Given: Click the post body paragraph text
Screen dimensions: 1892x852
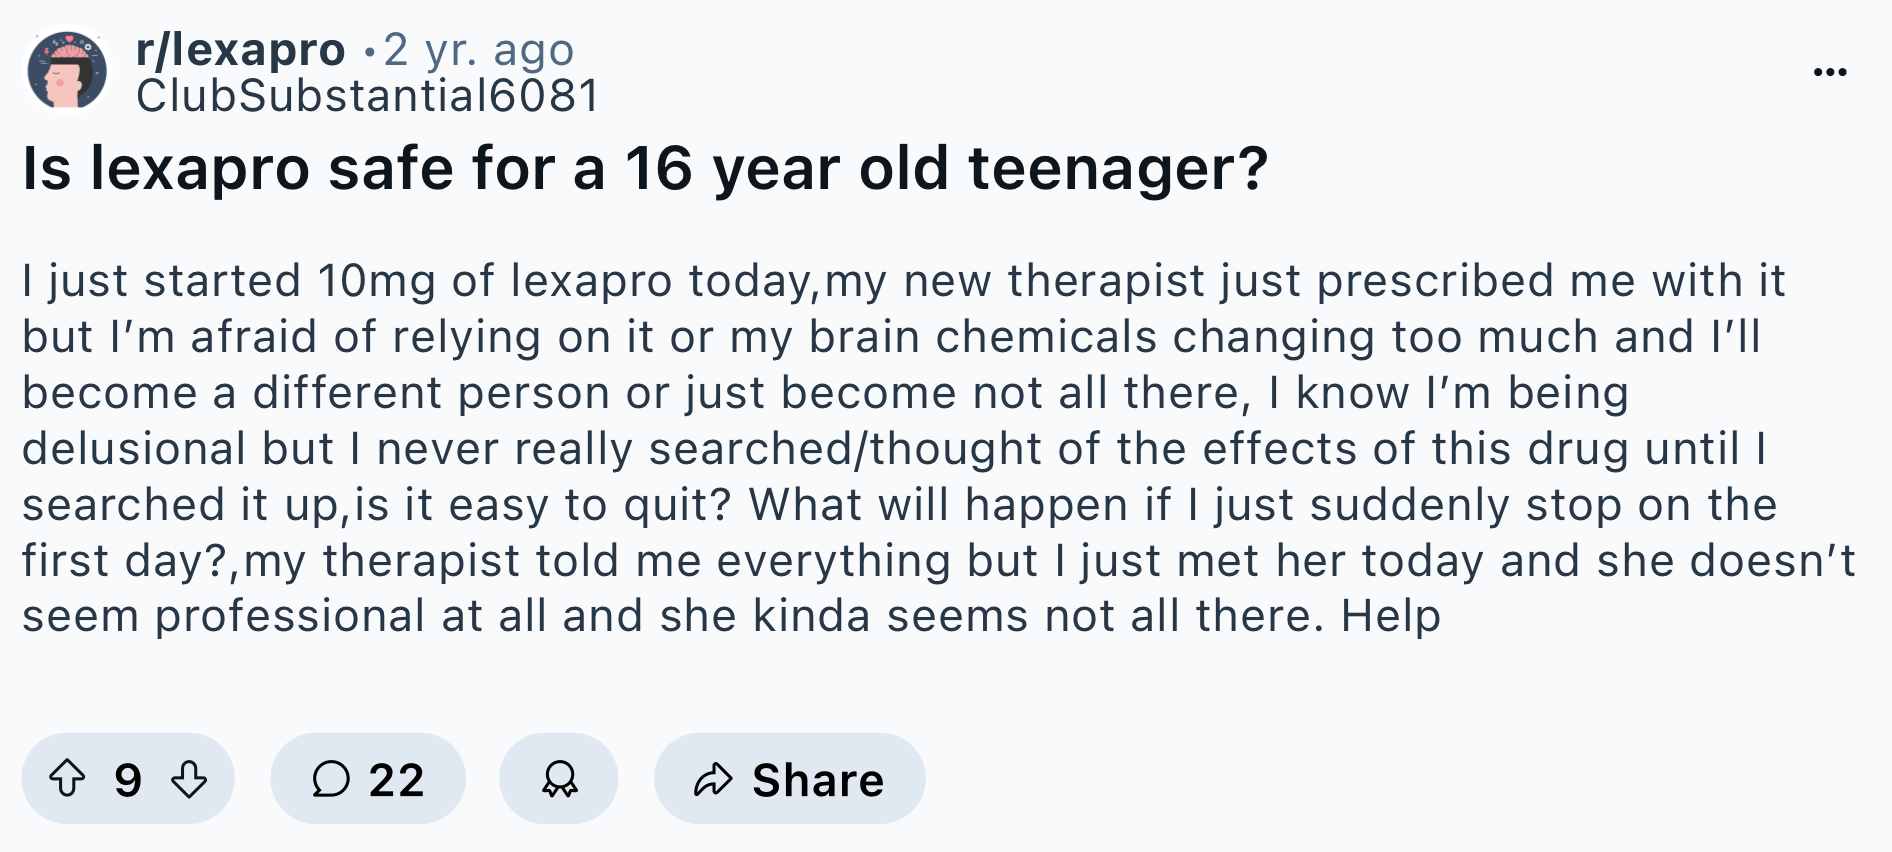Looking at the screenshot, I should click(939, 448).
